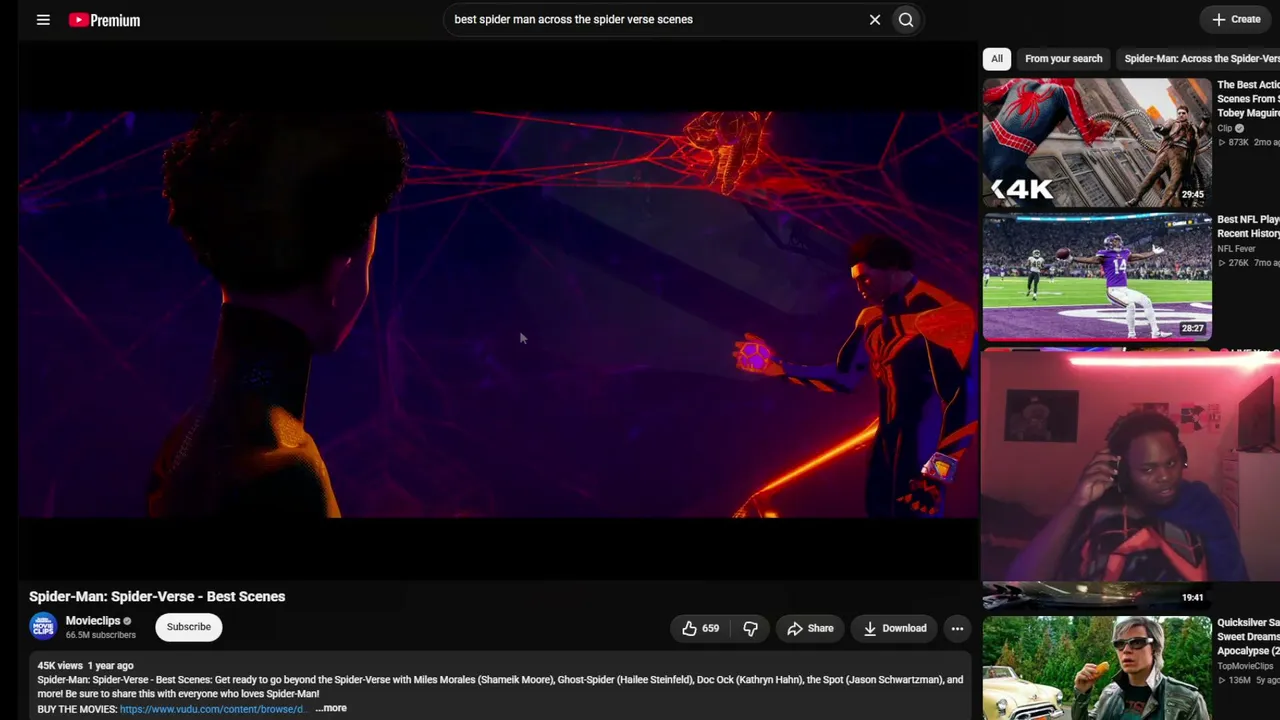1280x720 pixels.
Task: Subscribe to the Movieclips channel
Action: 189,627
